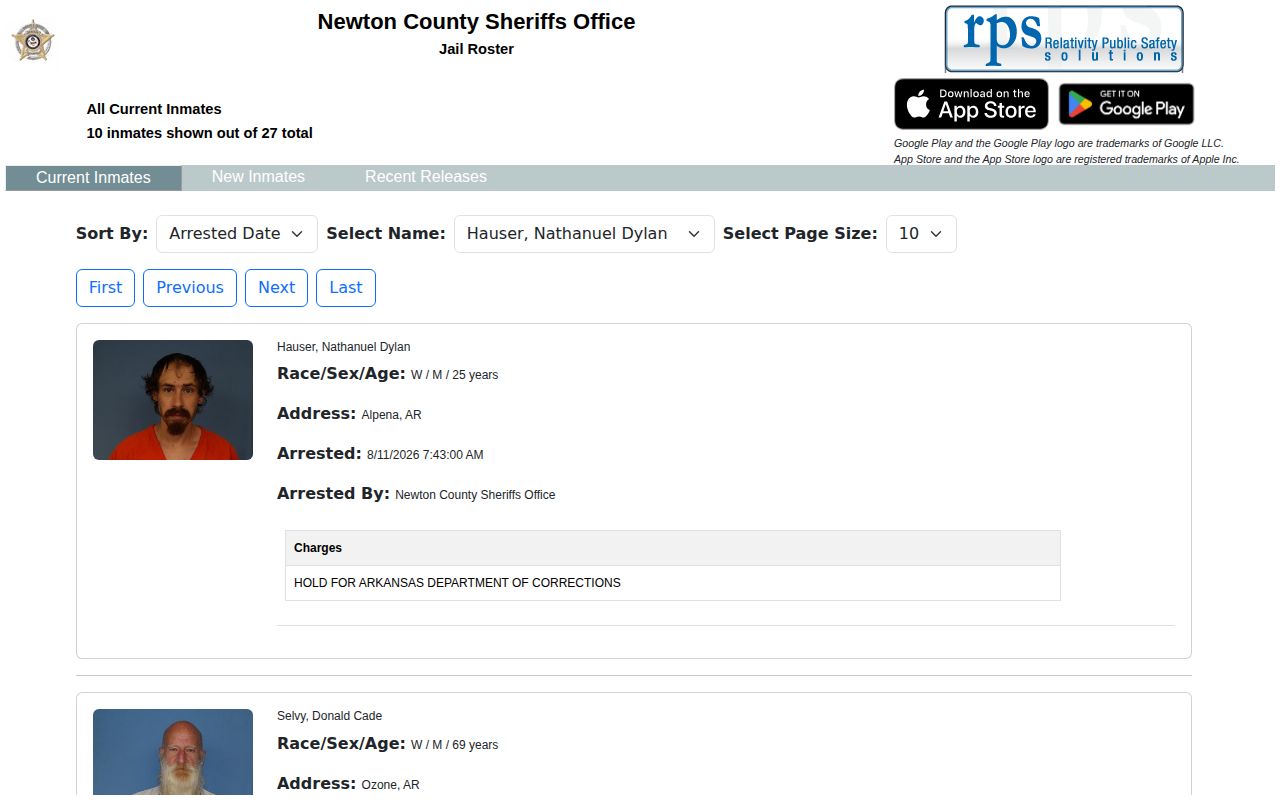This screenshot has width=1280, height=800.
Task: Click the 'Charges' table header
Action: click(x=673, y=548)
